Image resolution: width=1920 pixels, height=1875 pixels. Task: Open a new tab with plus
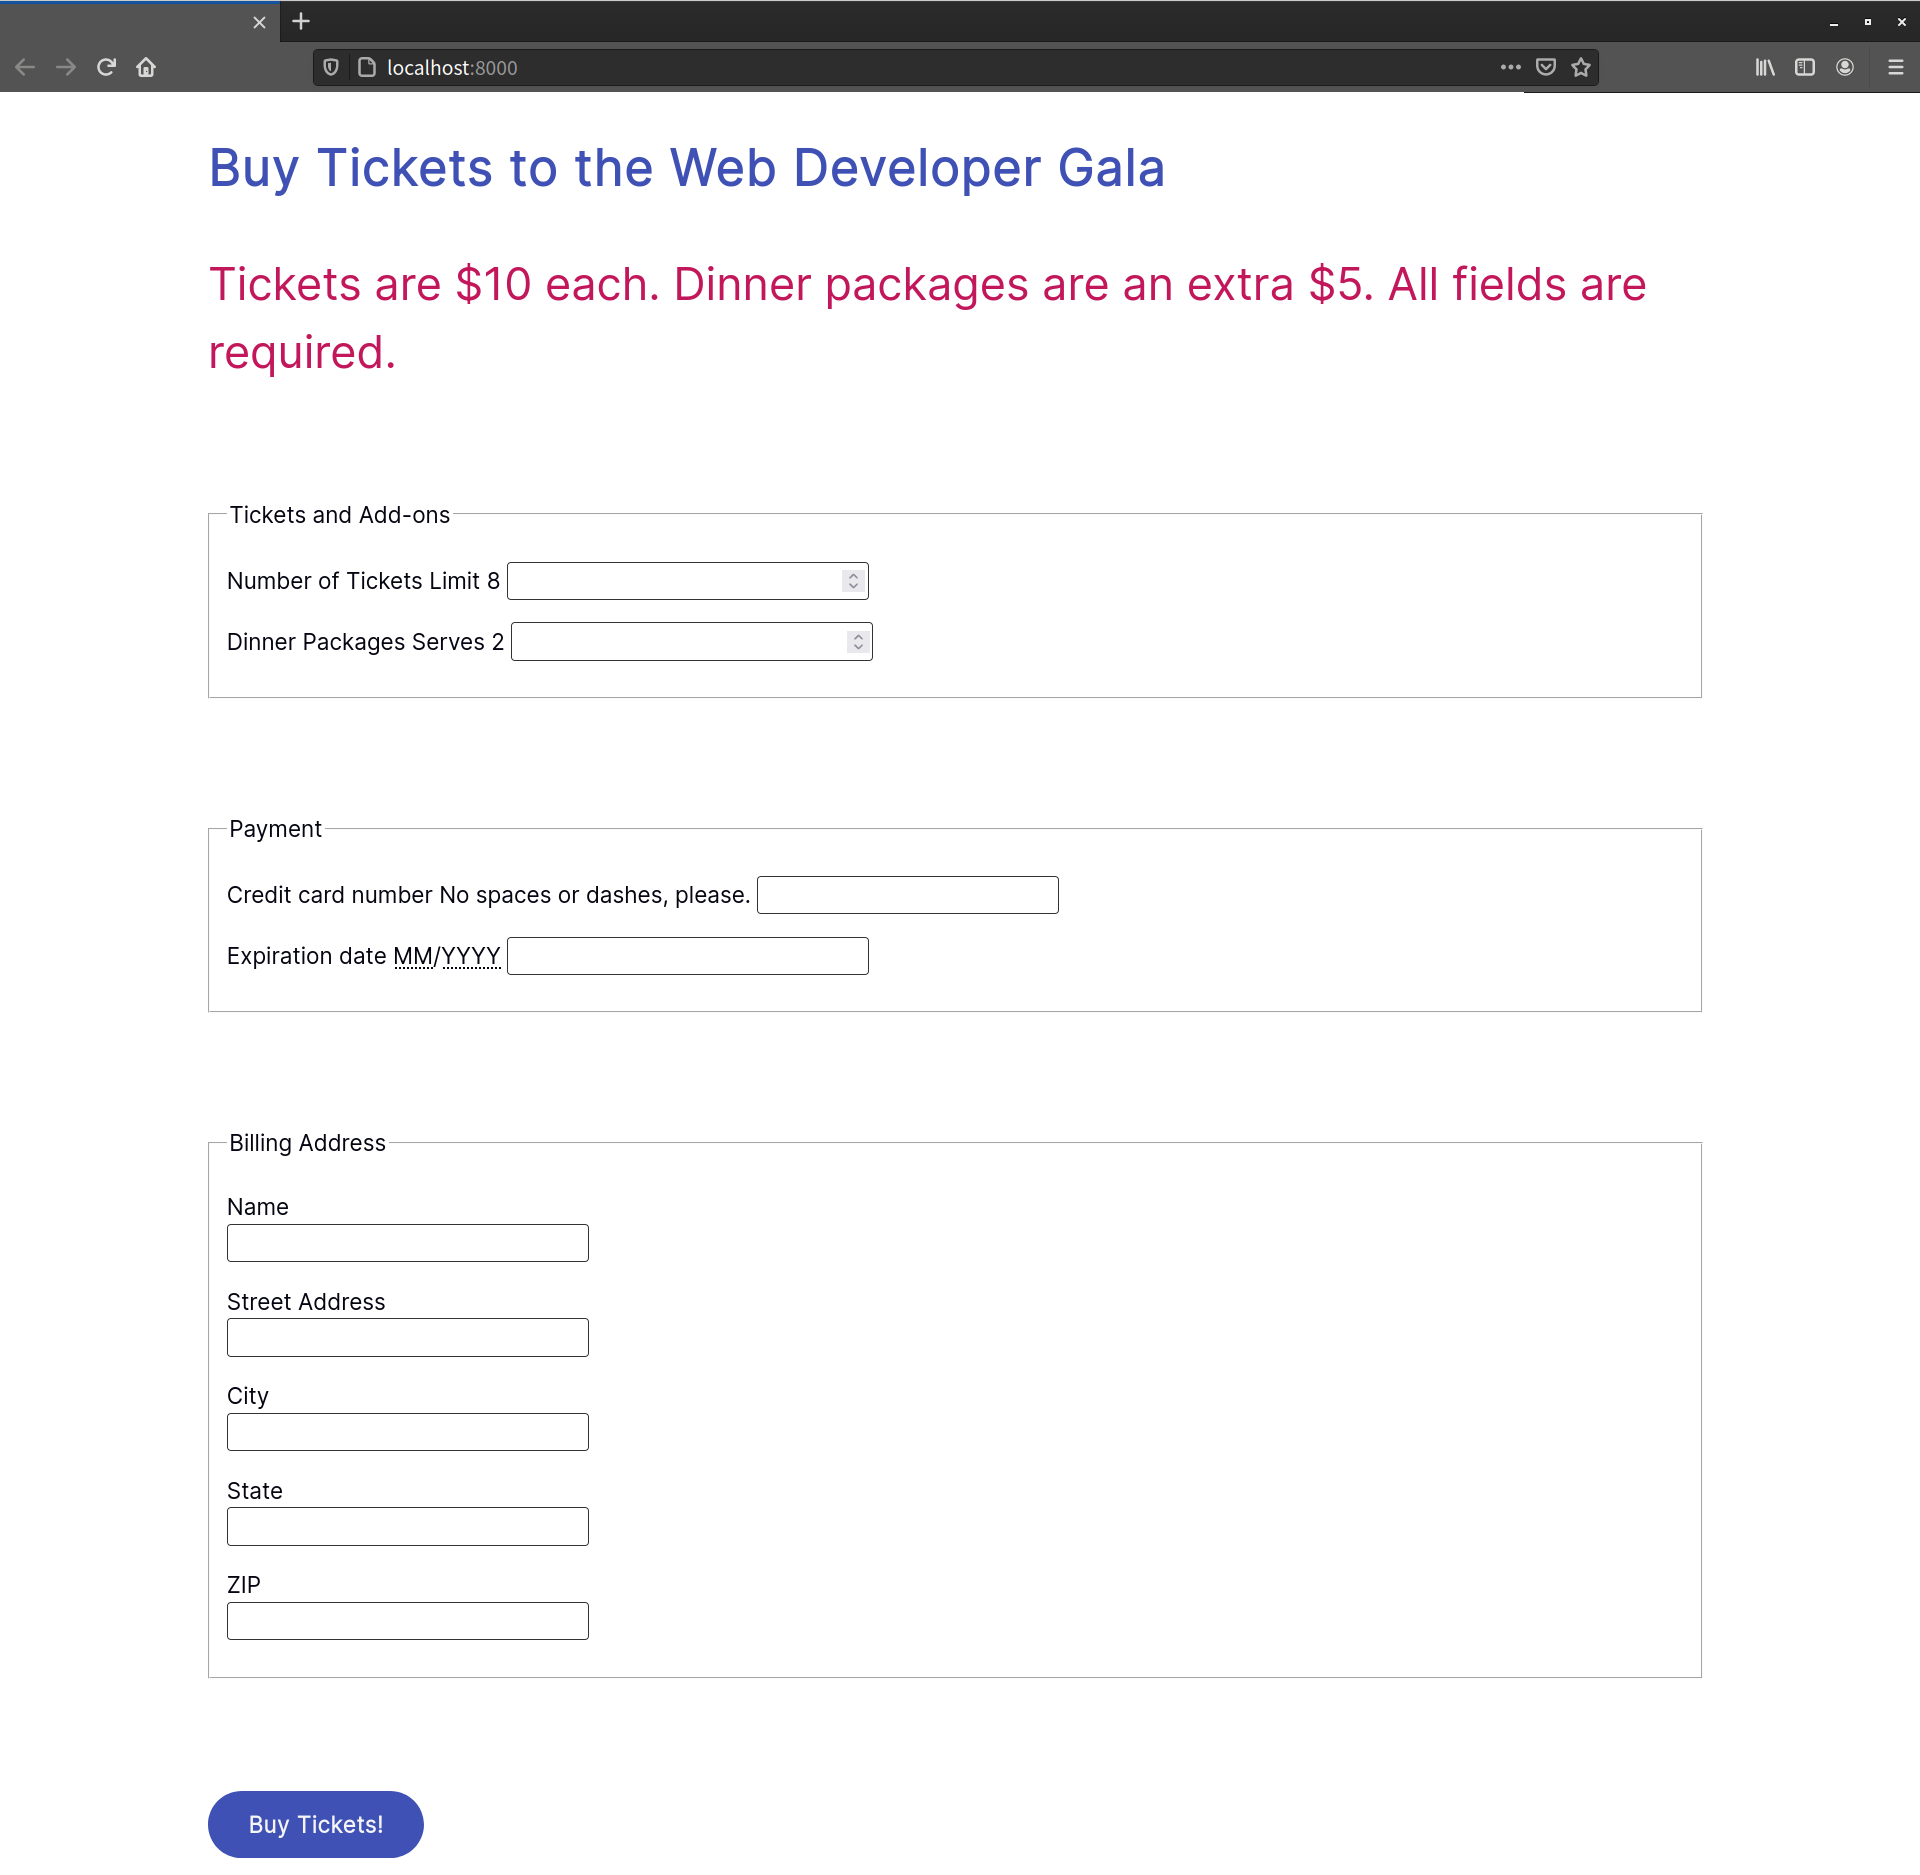(301, 21)
